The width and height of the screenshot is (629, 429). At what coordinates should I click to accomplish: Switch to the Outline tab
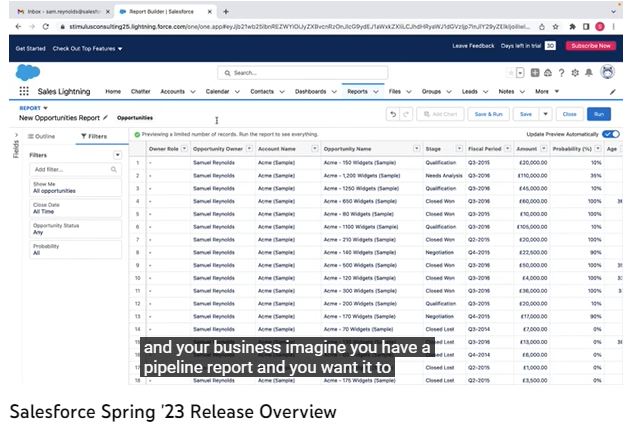[x=41, y=136]
